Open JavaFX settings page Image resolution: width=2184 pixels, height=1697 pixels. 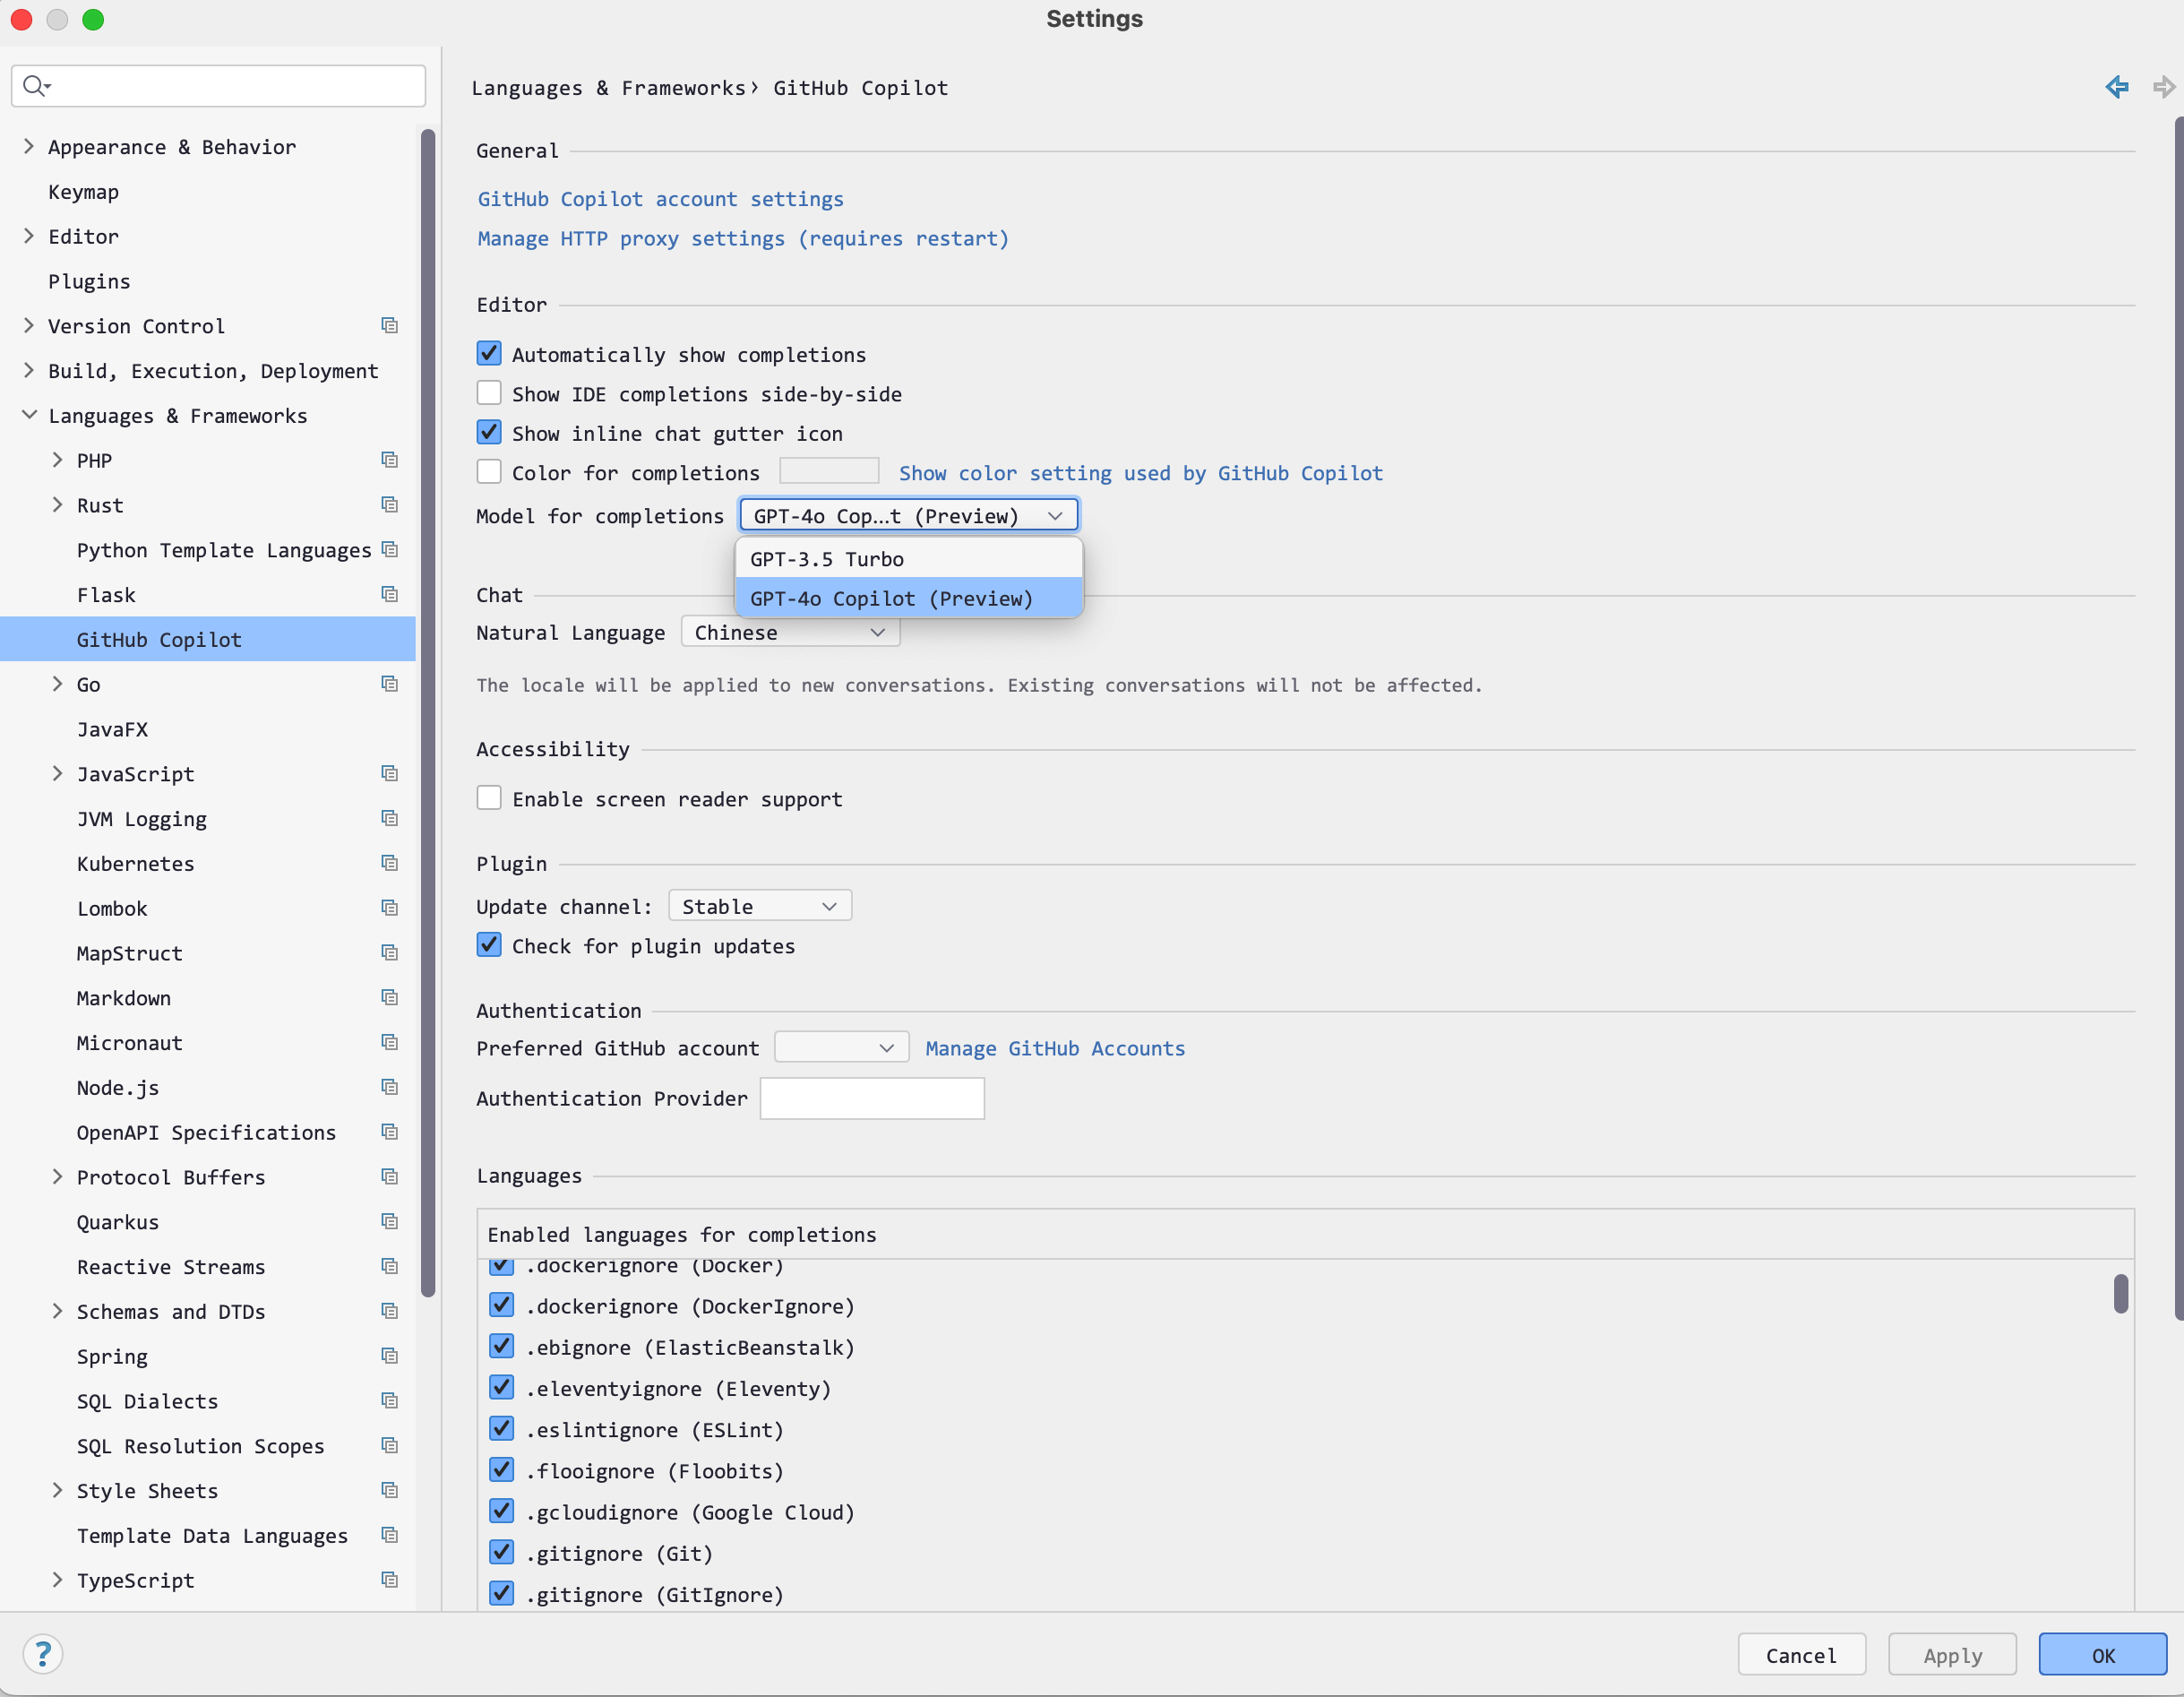[112, 729]
